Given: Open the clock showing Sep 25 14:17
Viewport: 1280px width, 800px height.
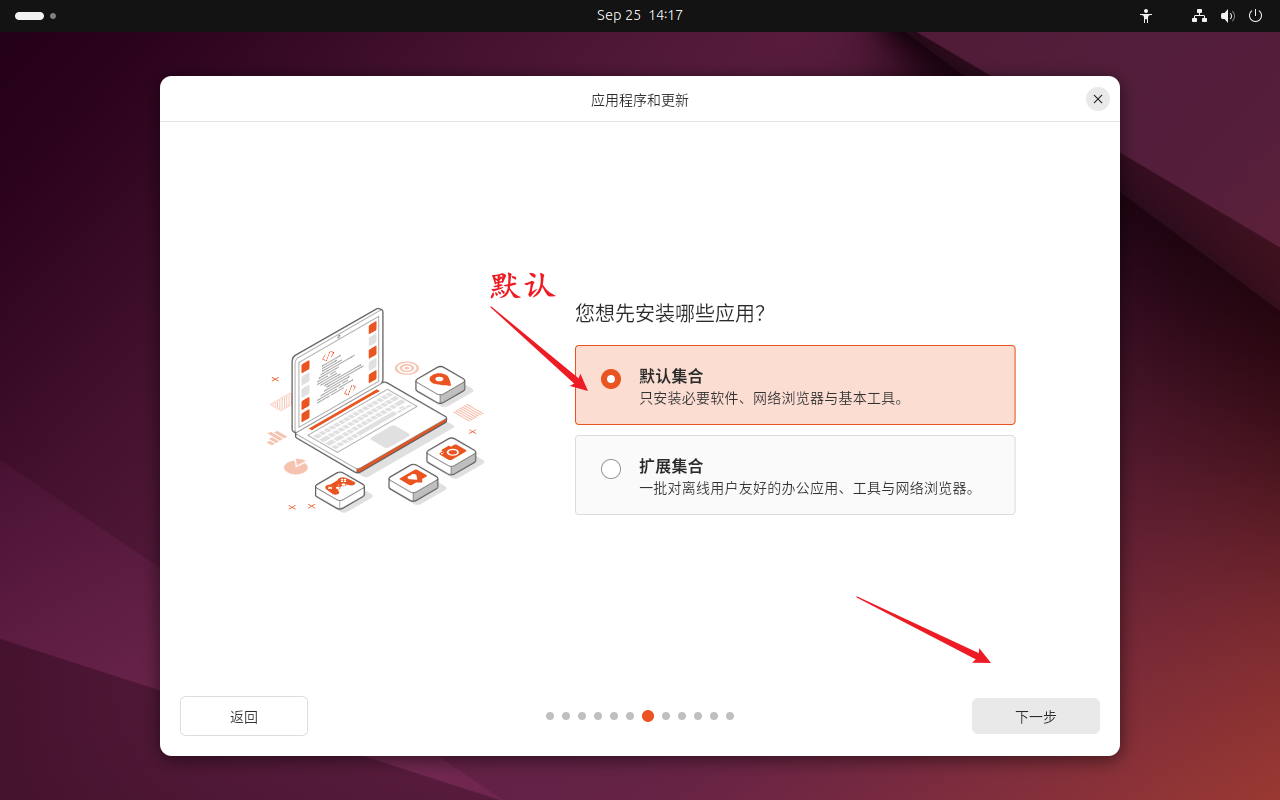Looking at the screenshot, I should [640, 15].
